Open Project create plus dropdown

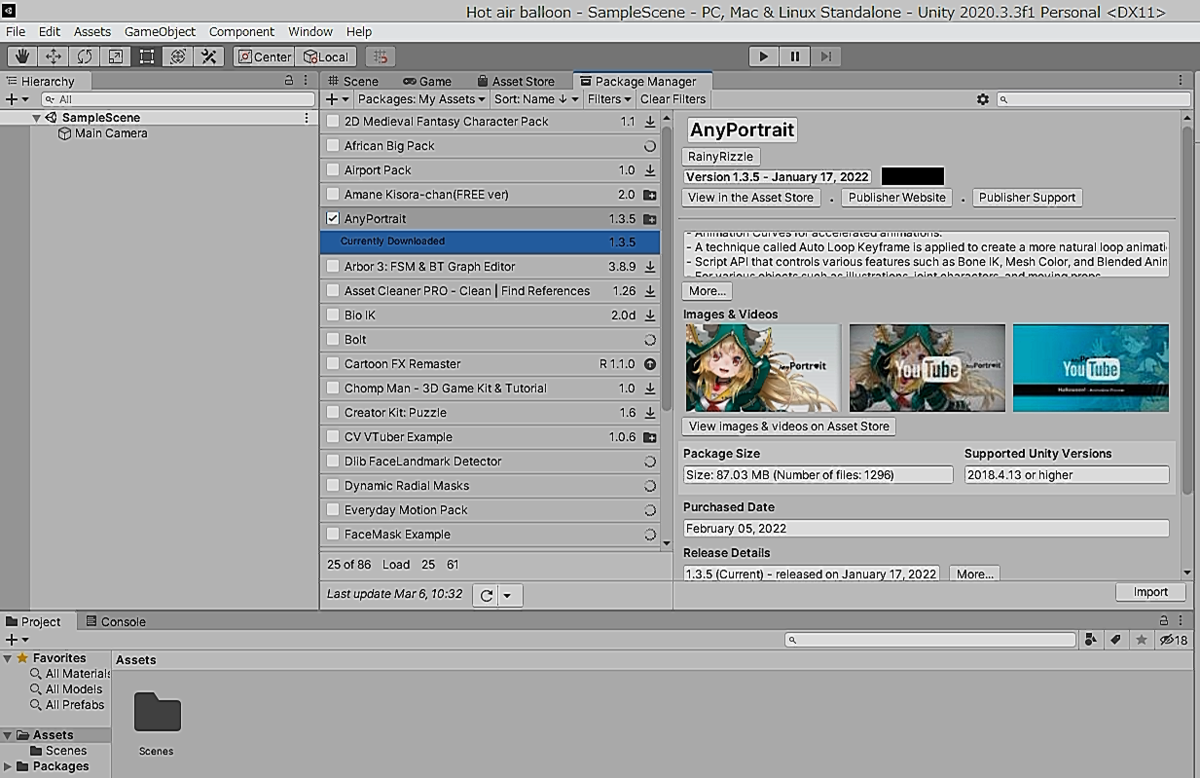coord(17,640)
